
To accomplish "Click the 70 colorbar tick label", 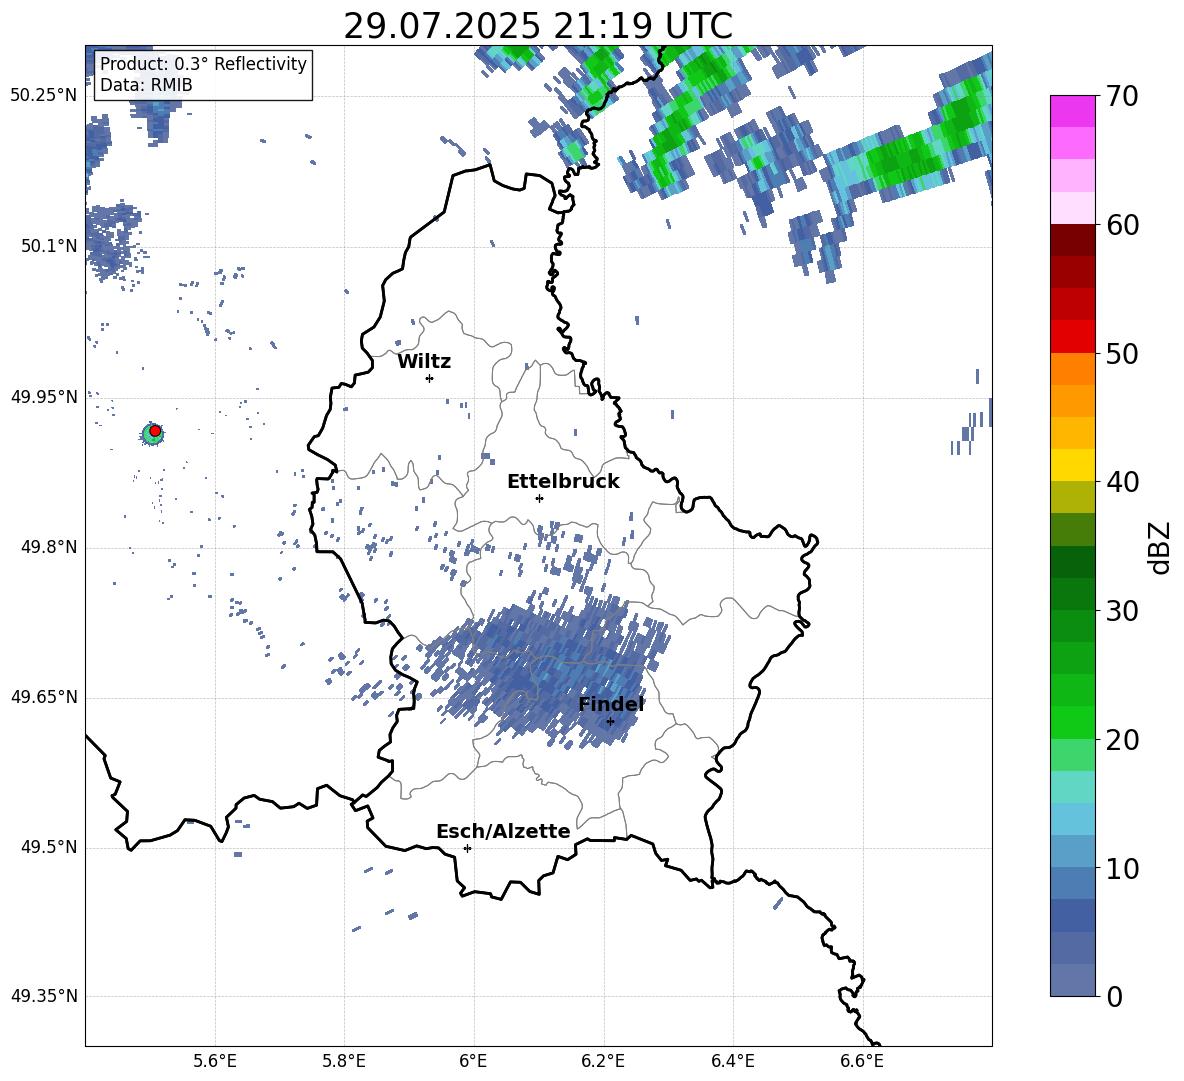I will pyautogui.click(x=1122, y=97).
